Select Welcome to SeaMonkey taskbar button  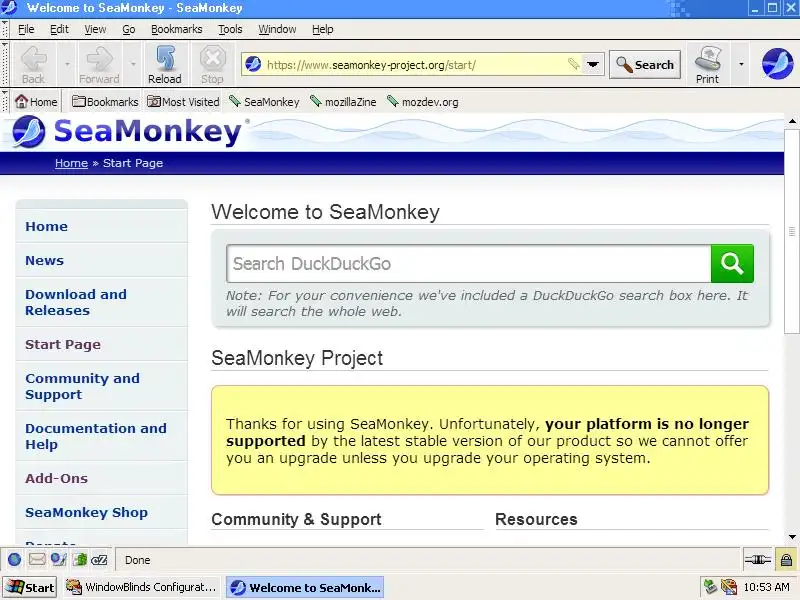pyautogui.click(x=305, y=587)
